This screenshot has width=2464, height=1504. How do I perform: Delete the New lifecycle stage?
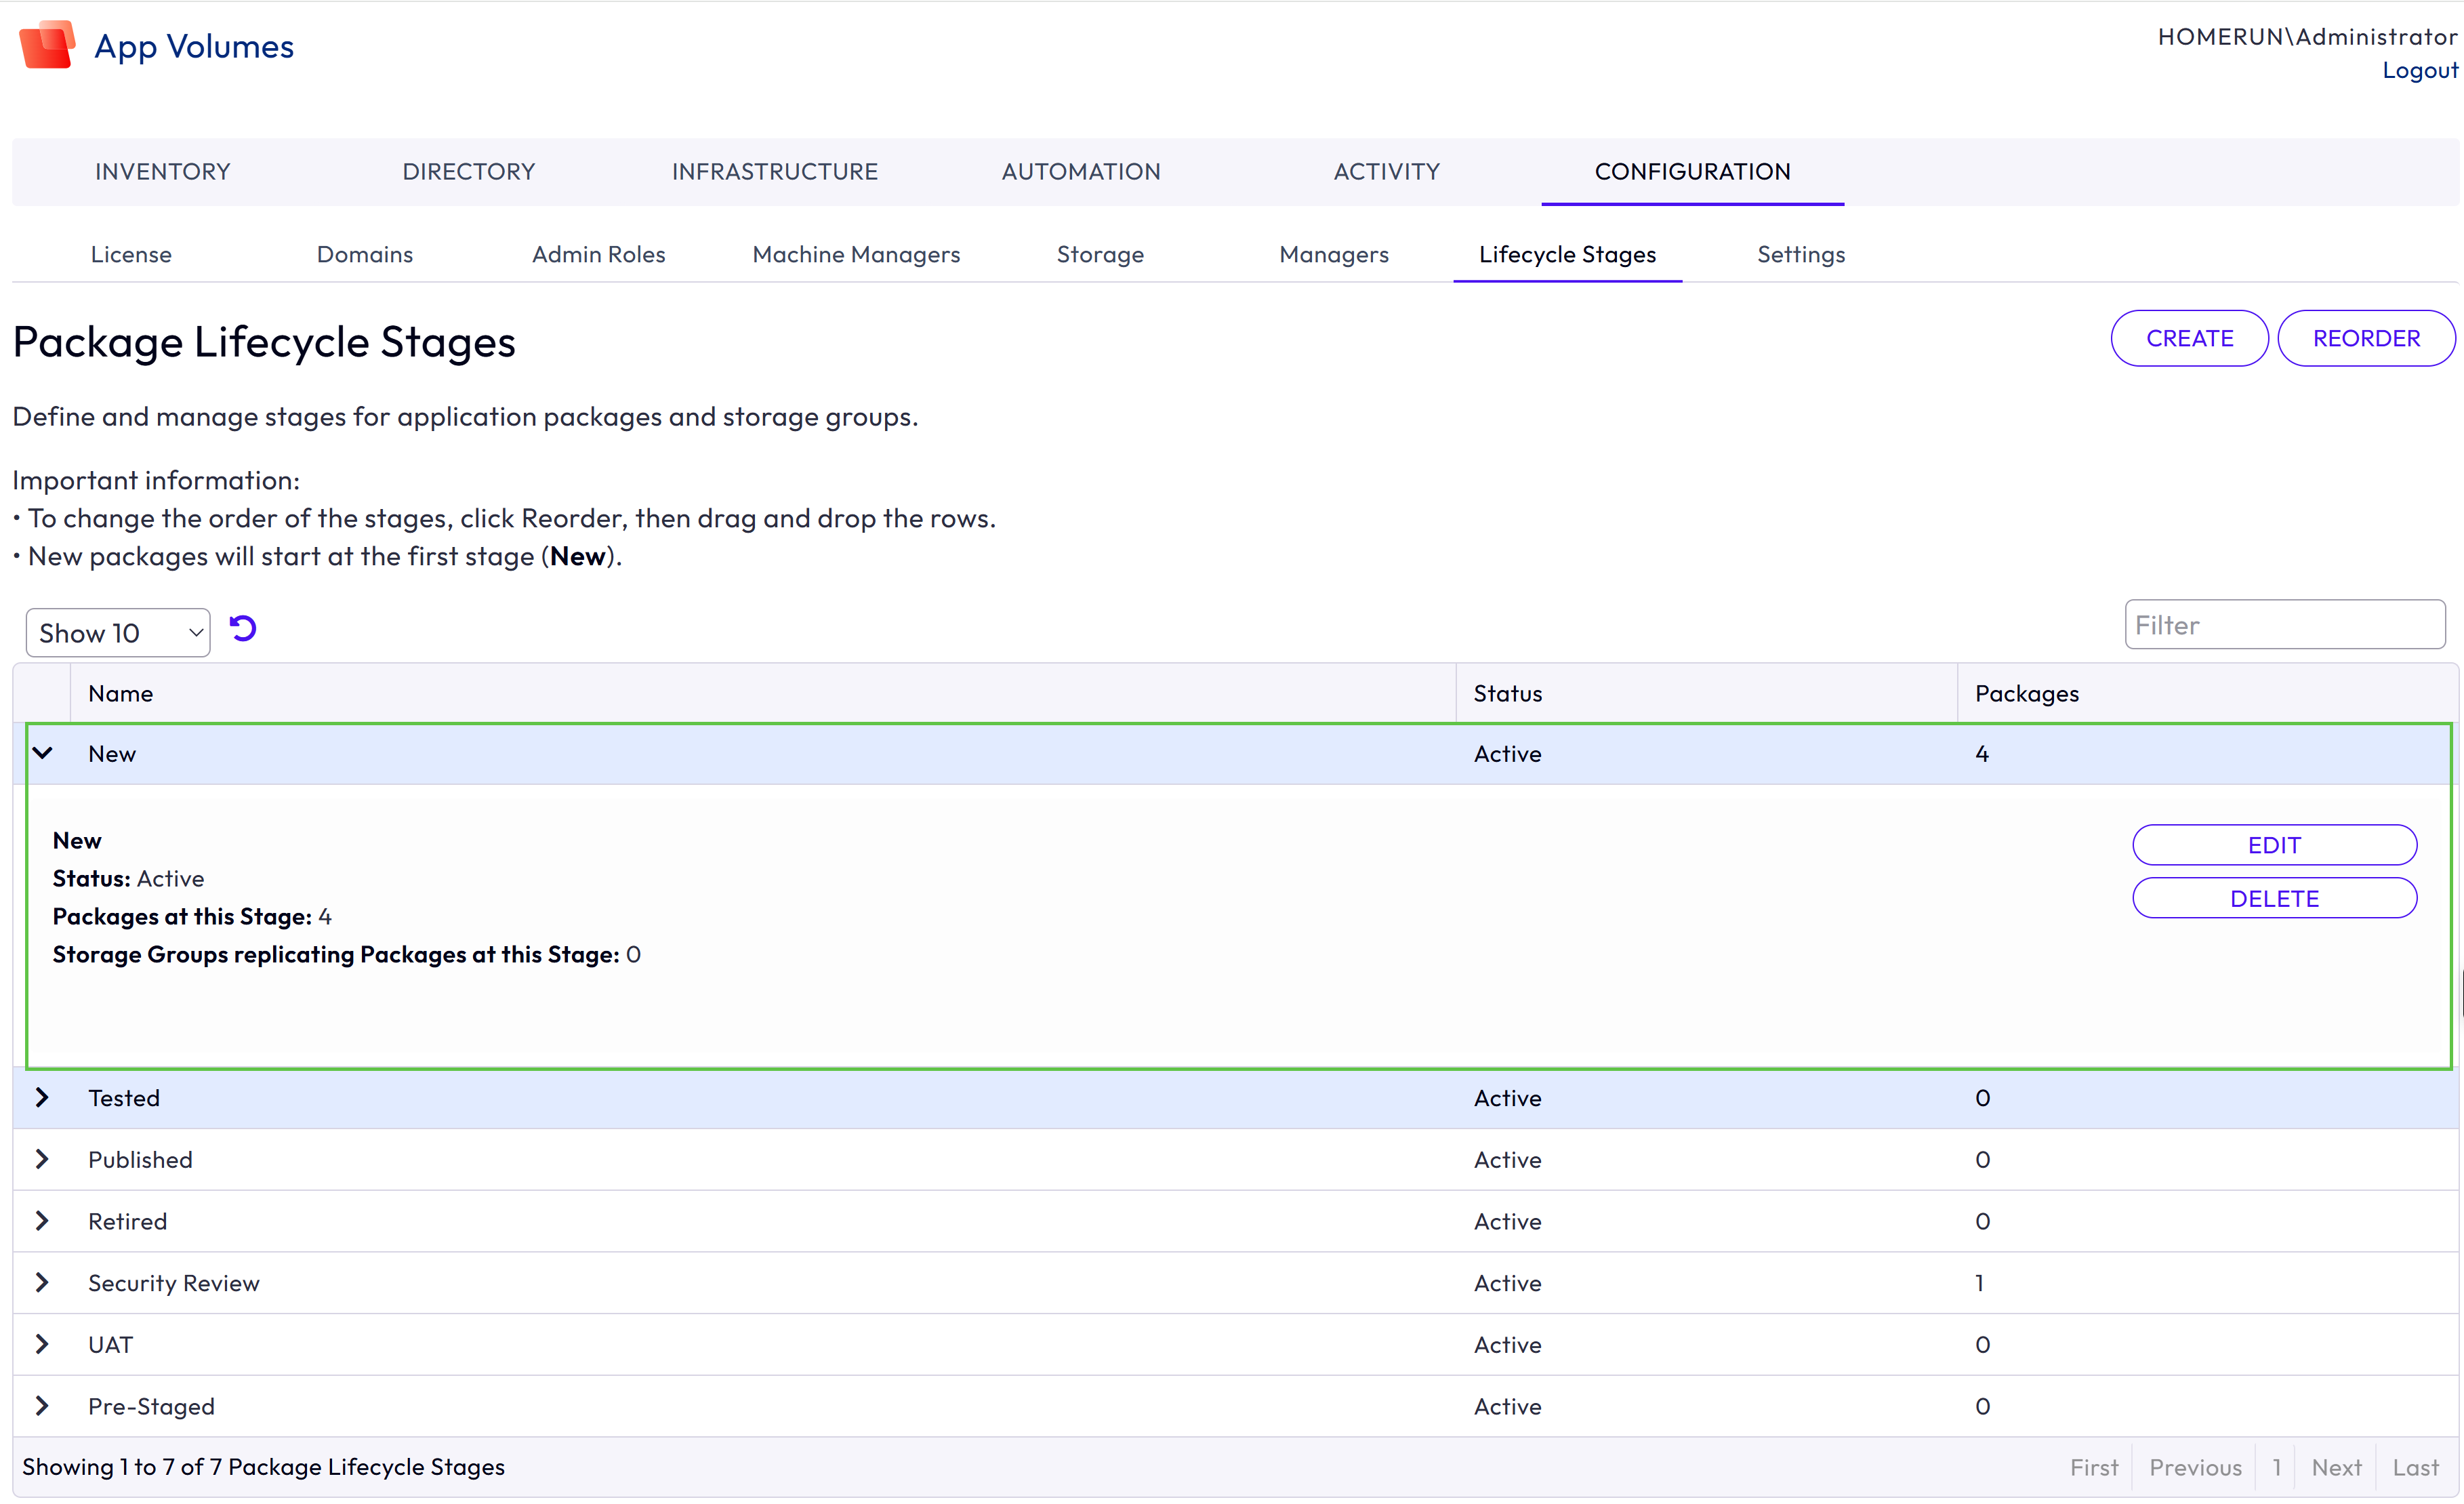(x=2274, y=898)
